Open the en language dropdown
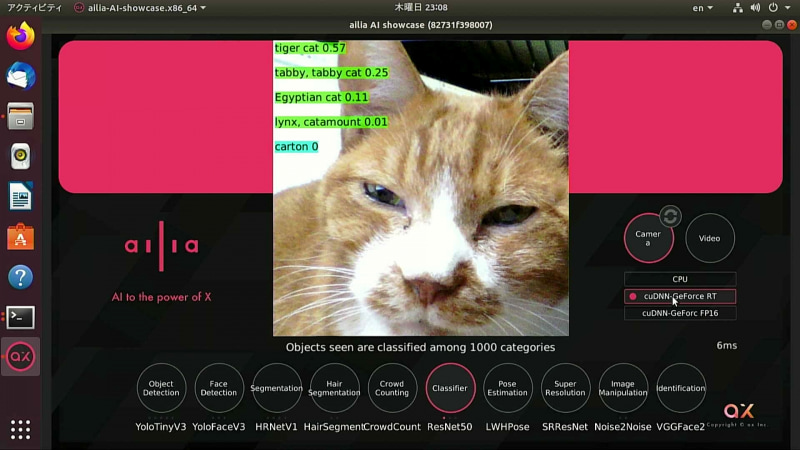This screenshot has height=450, width=800. click(703, 8)
